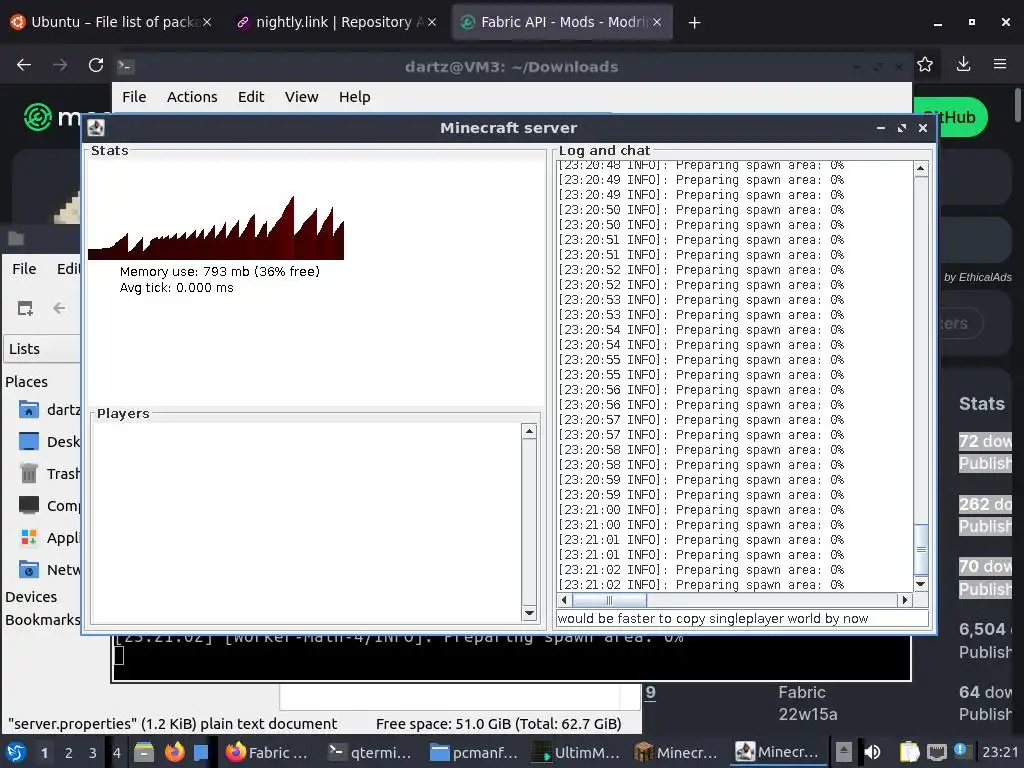Screen dimensions: 1024x768
Task: Open the terminal Help menu
Action: tap(355, 97)
